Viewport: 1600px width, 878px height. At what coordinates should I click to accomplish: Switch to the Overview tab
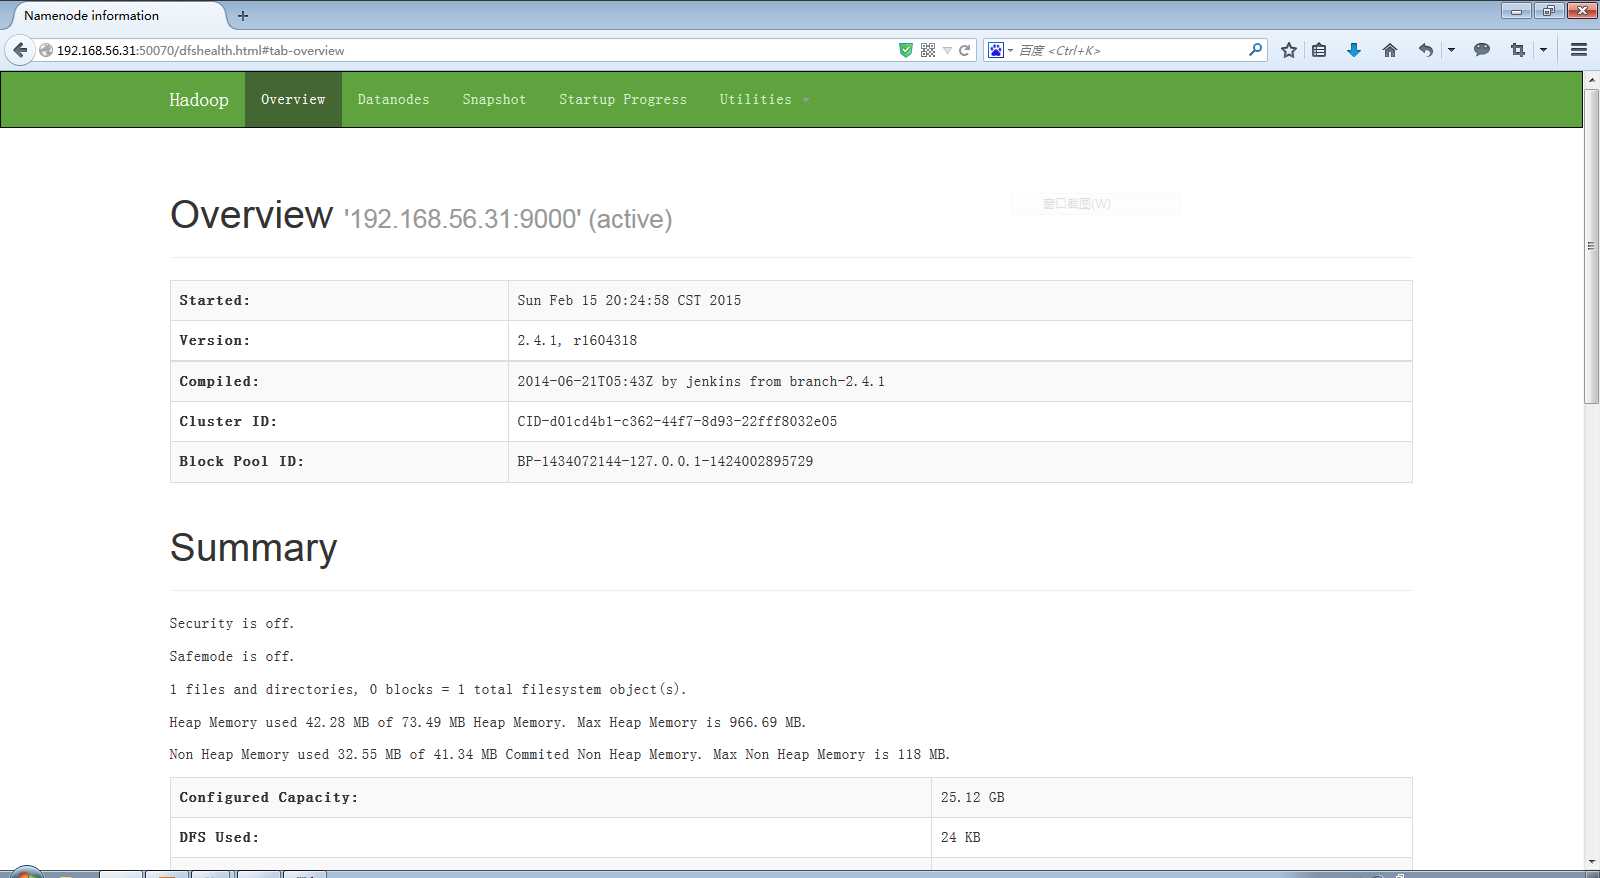(293, 100)
